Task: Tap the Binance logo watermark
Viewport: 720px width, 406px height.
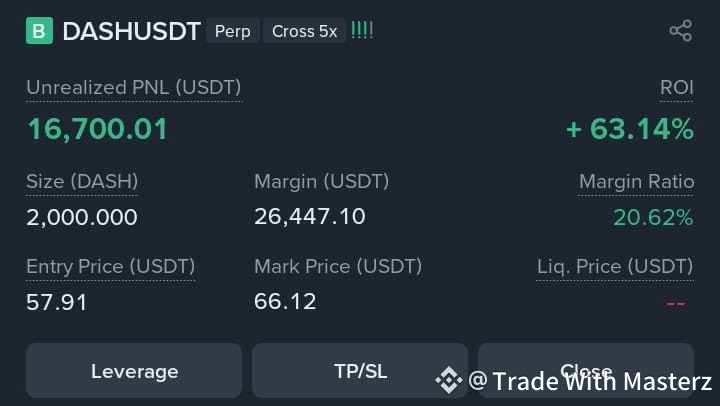Action: point(448,380)
